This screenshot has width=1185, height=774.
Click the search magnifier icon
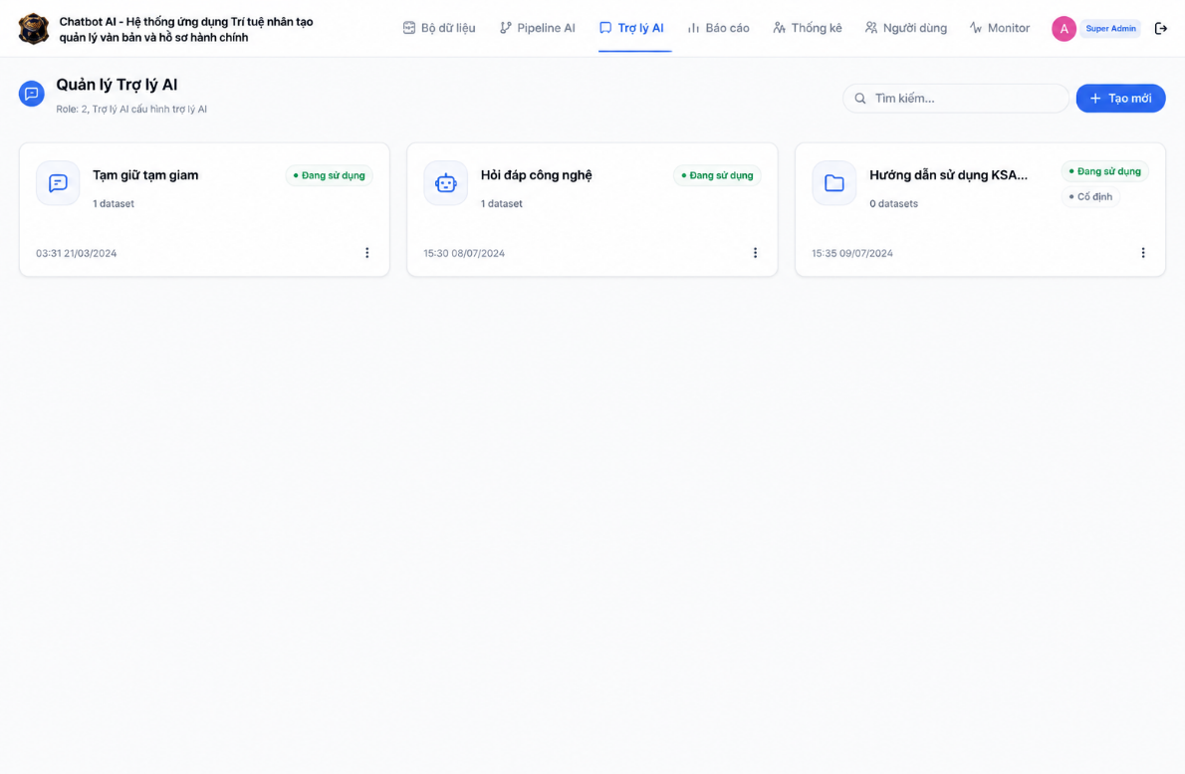click(x=860, y=98)
